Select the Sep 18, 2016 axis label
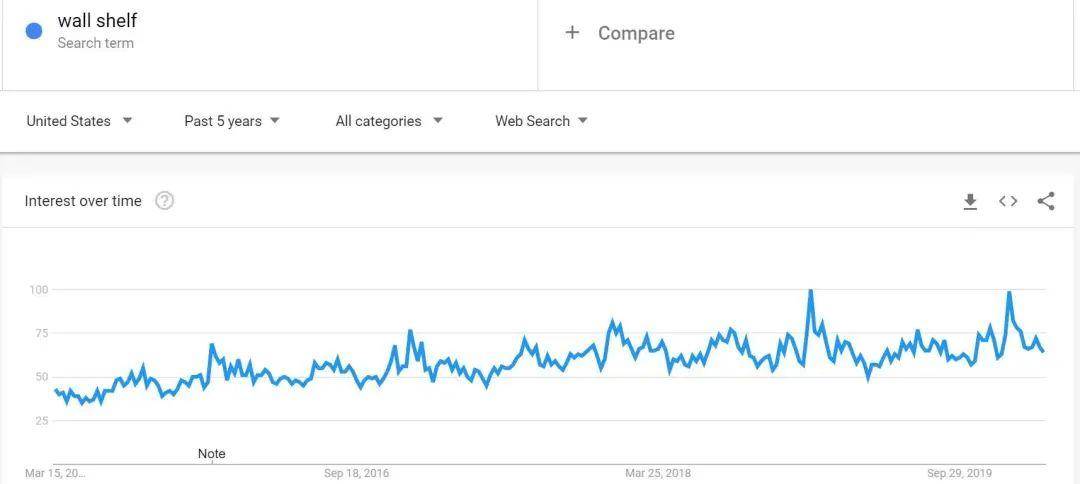 click(356, 473)
